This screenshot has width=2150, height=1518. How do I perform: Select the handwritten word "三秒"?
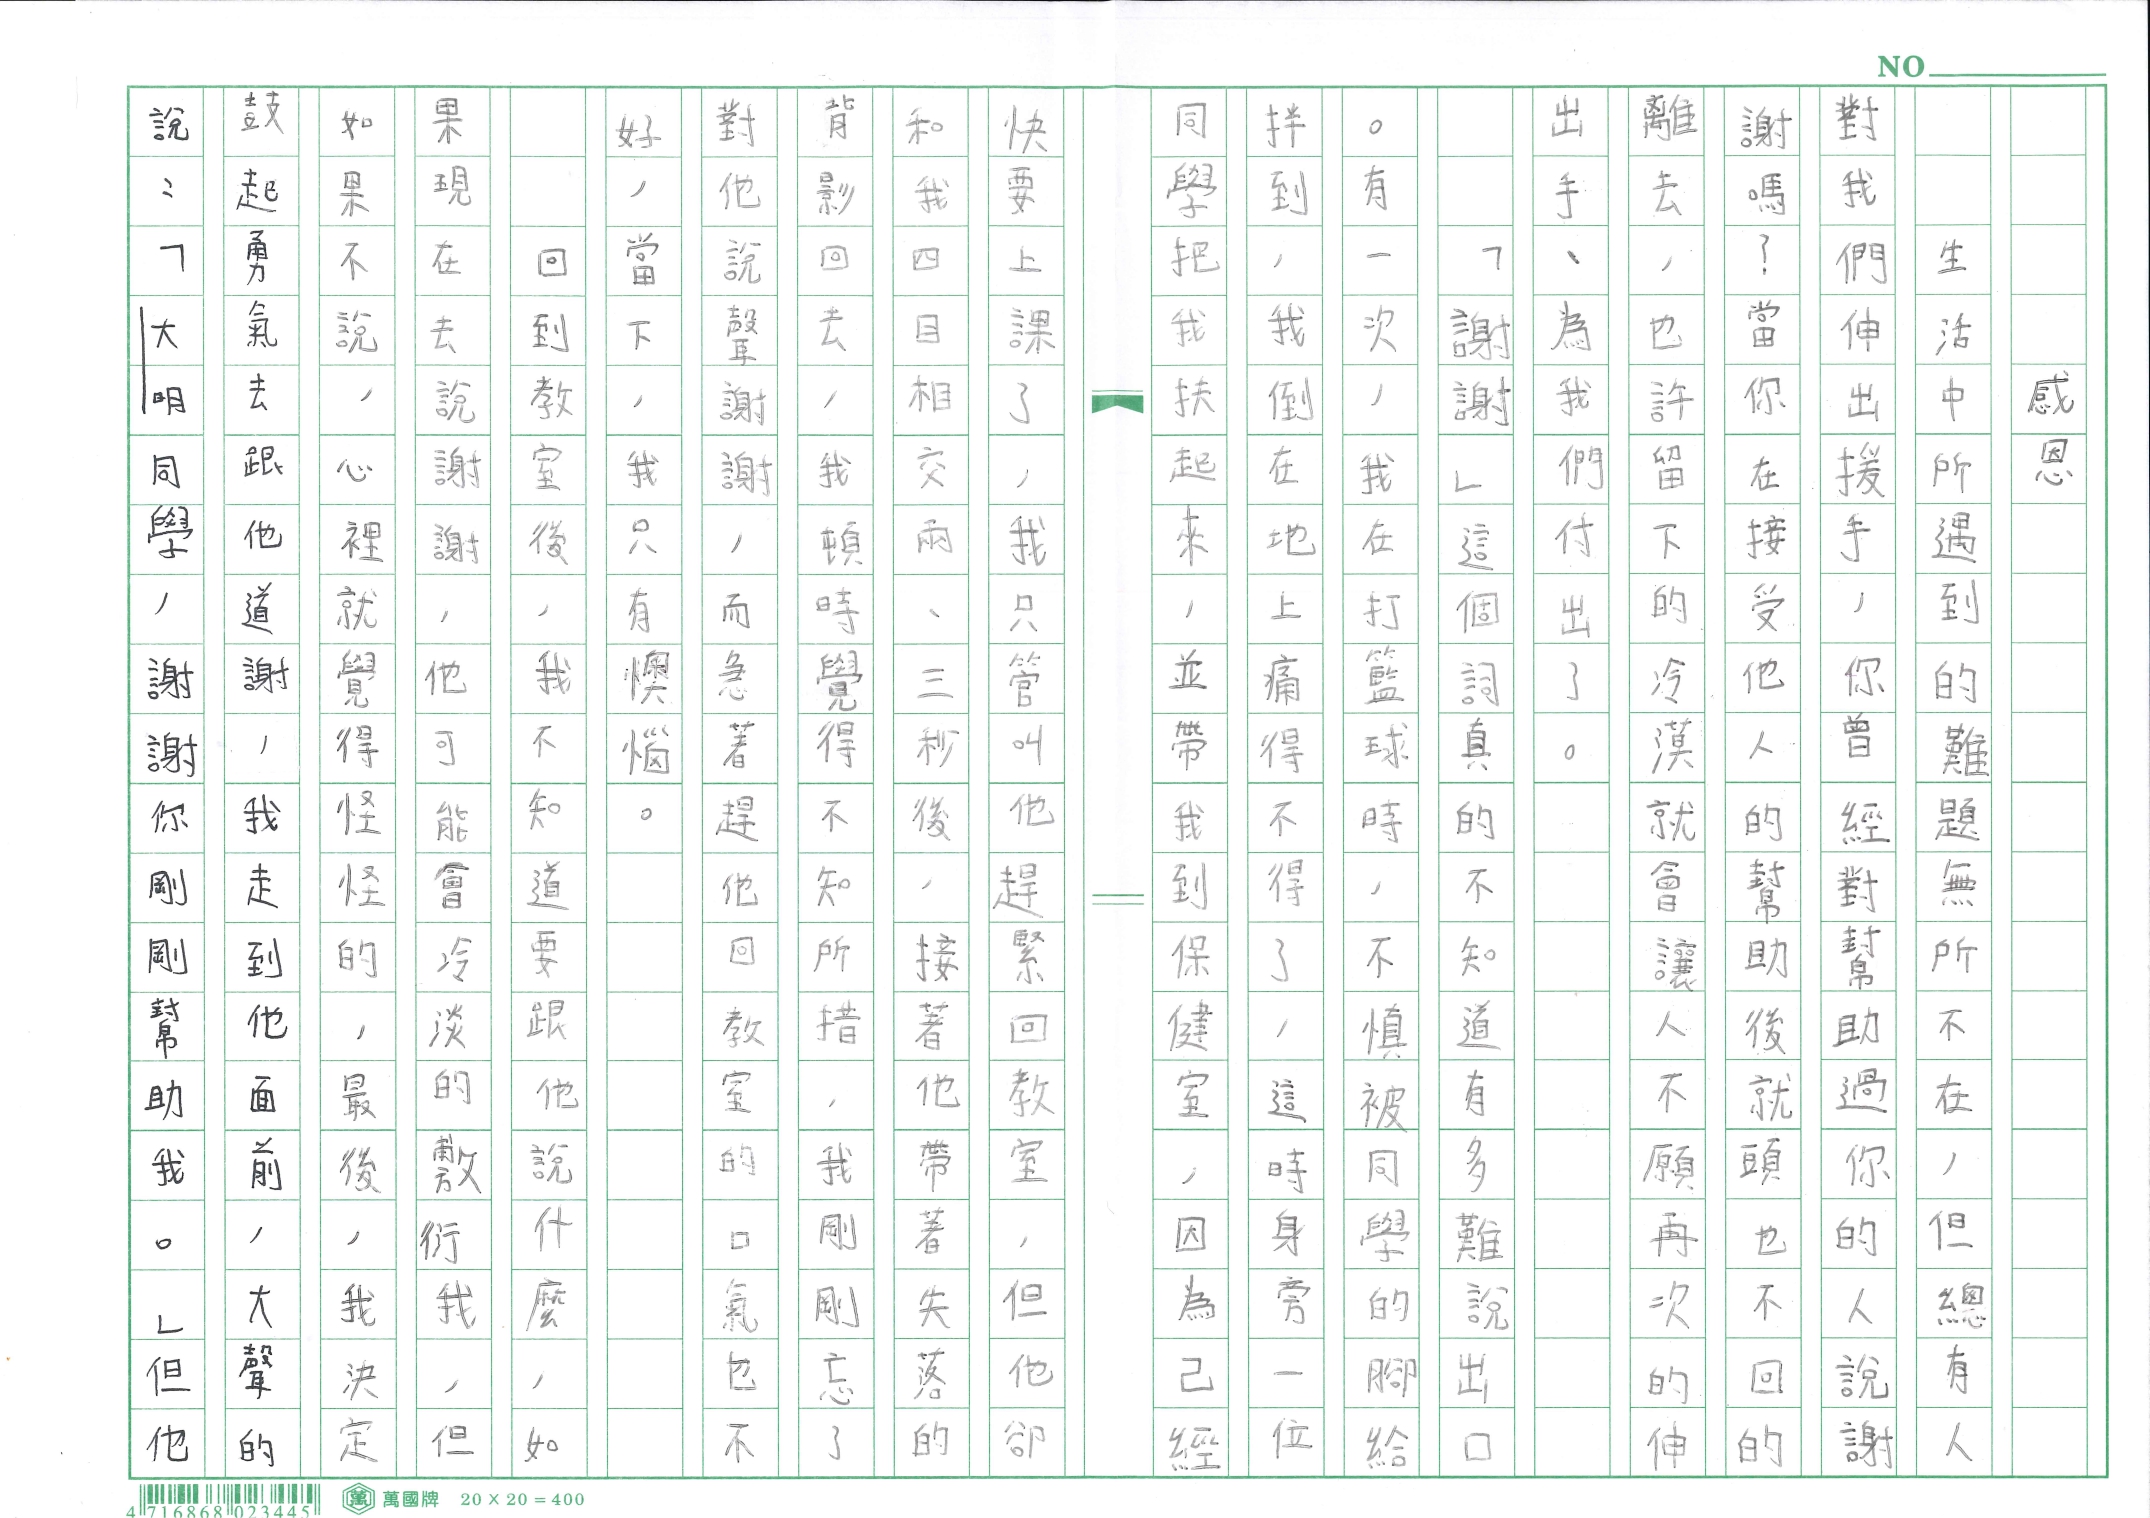tap(935, 718)
